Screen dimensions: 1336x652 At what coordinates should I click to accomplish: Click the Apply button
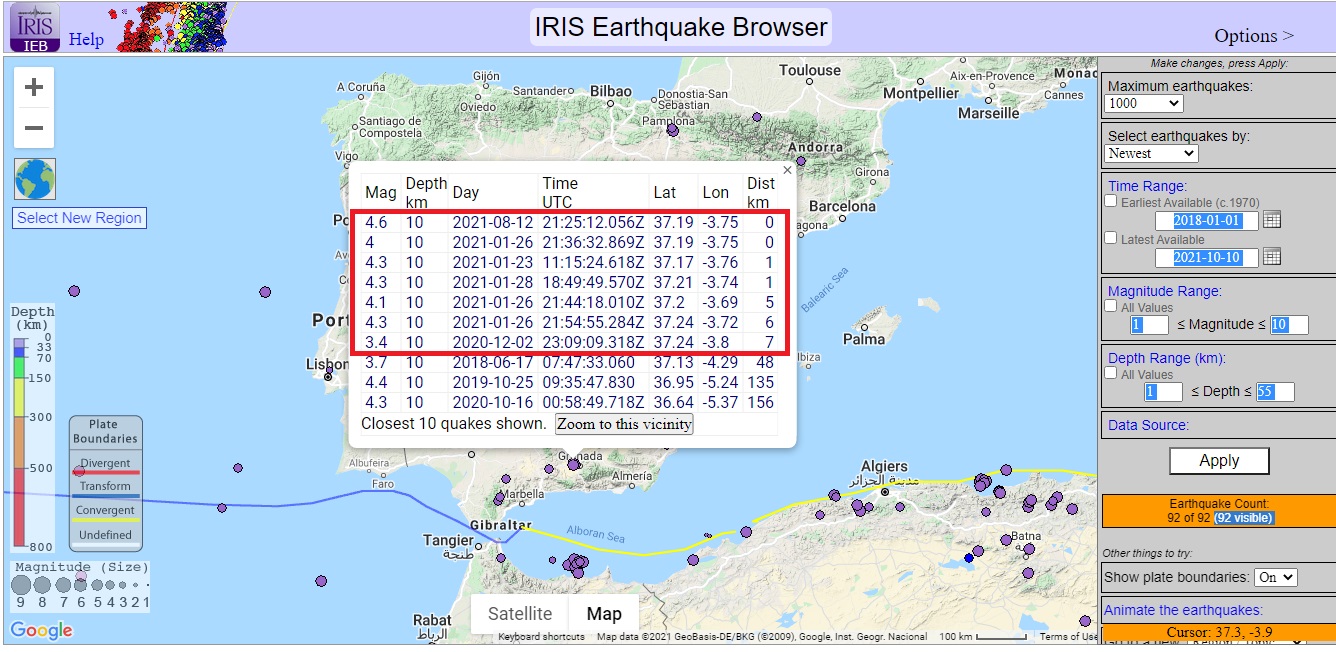[x=1219, y=460]
